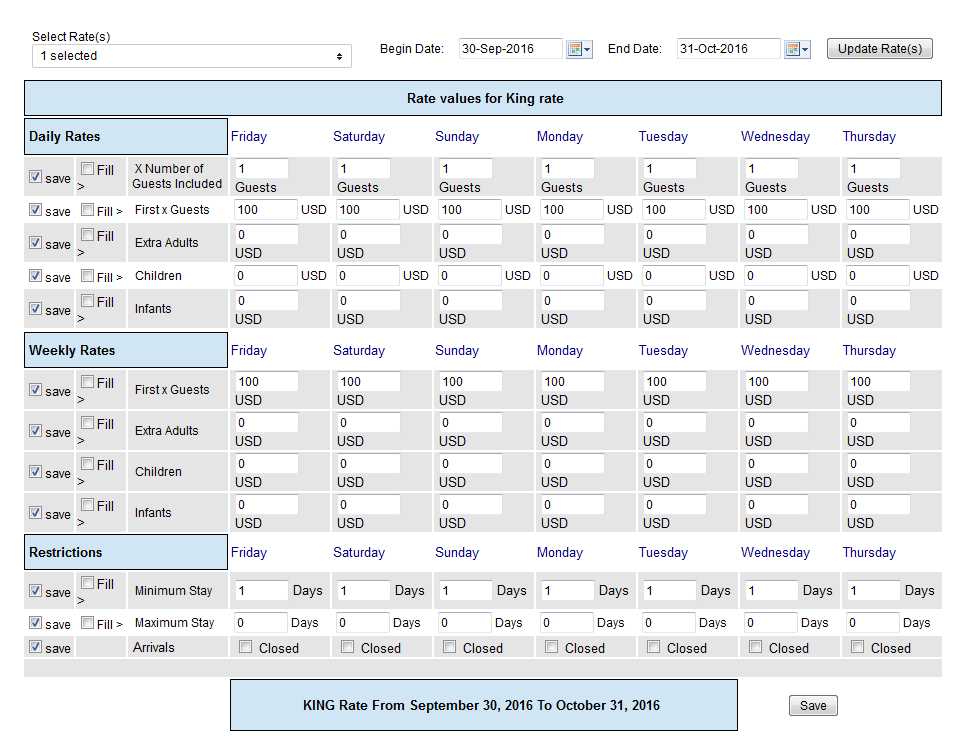The image size is (972, 736).
Task: Check Sunday Arrivals Closed checkbox
Action: point(449,647)
